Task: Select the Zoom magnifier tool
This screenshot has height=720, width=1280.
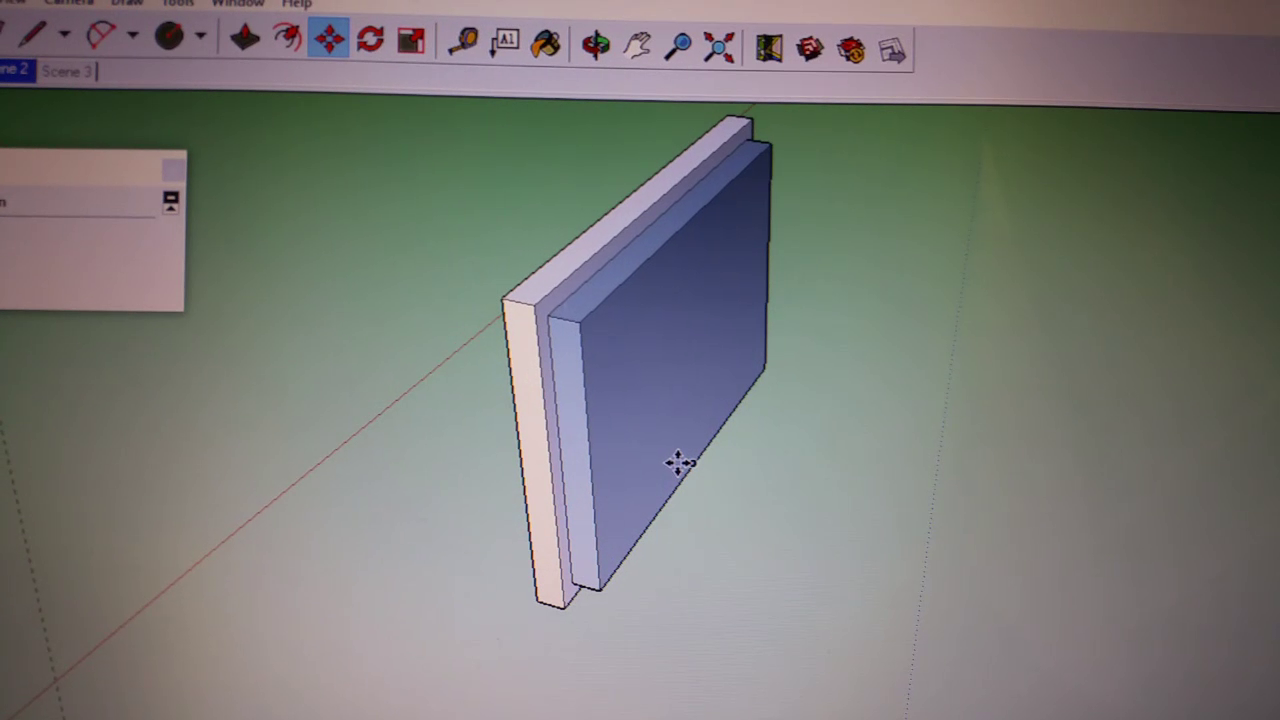Action: click(678, 45)
